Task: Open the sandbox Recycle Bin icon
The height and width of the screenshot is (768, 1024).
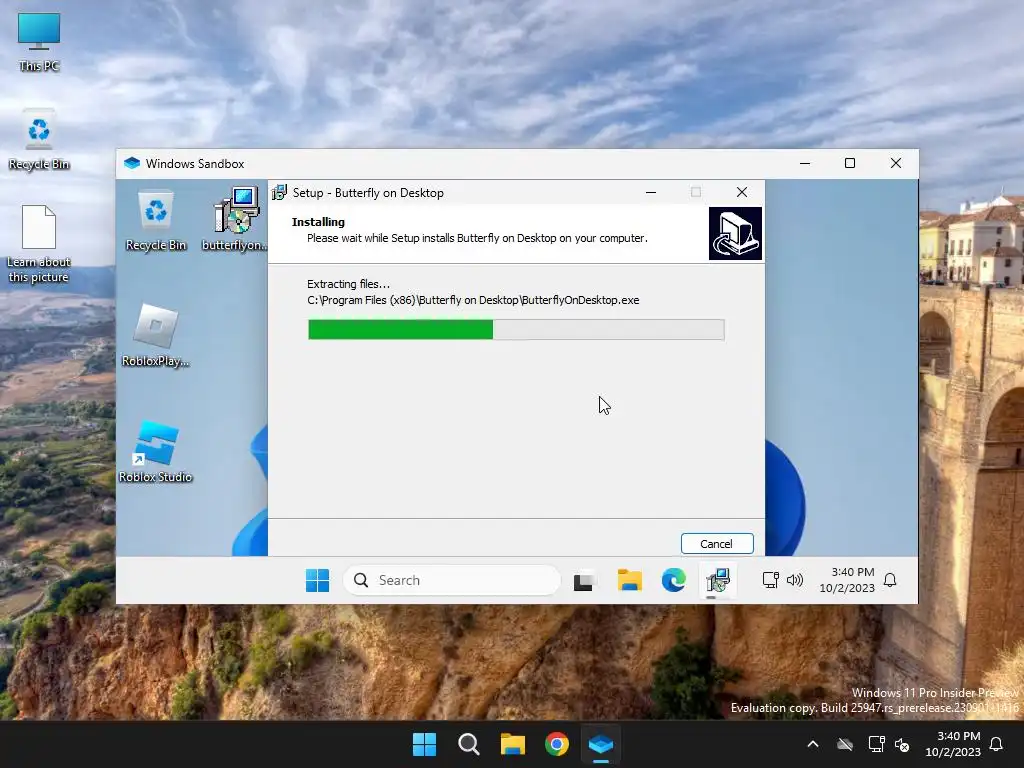Action: [155, 221]
